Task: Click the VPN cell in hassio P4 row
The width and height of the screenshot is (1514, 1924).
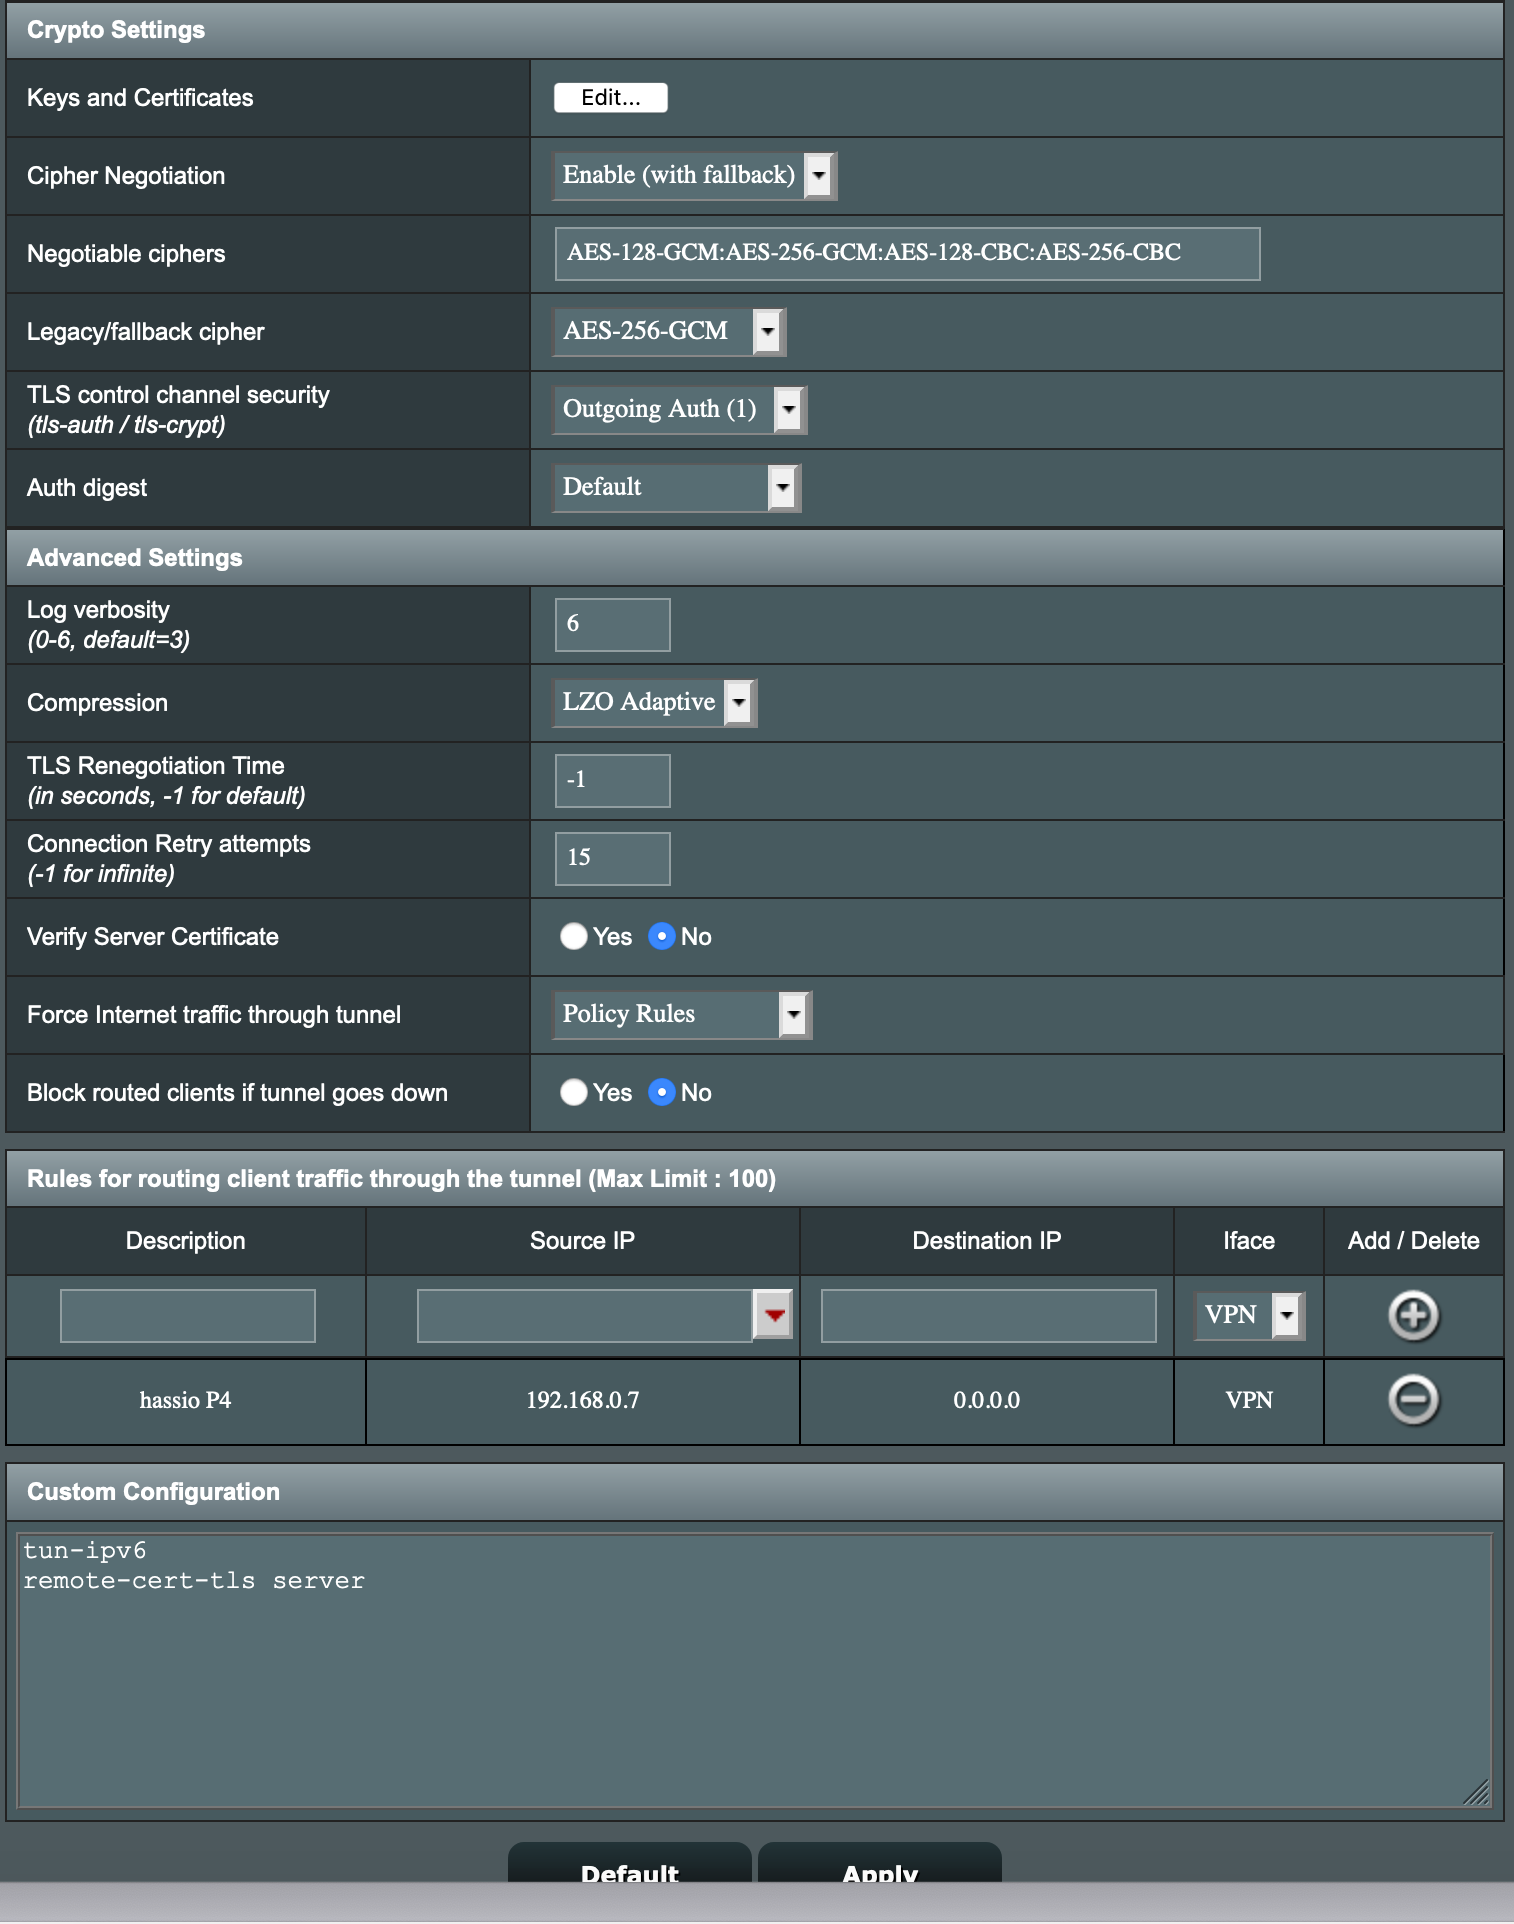Action: click(1249, 1401)
